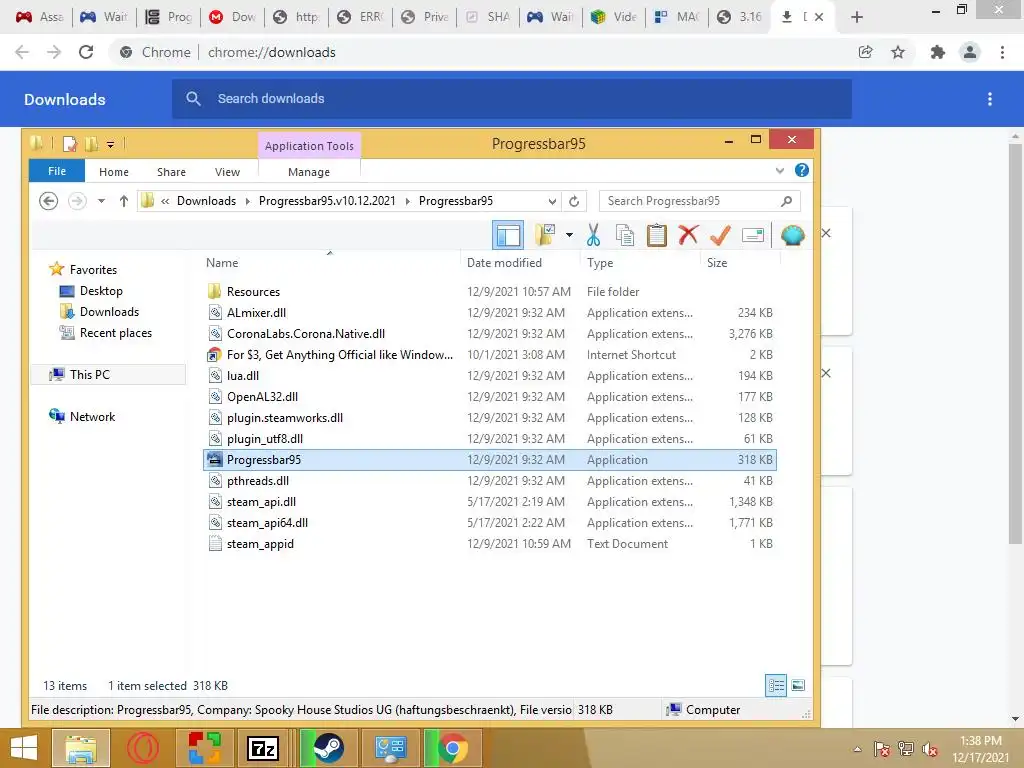
Task: Click the folder options icon in toolbar
Action: tap(545, 235)
